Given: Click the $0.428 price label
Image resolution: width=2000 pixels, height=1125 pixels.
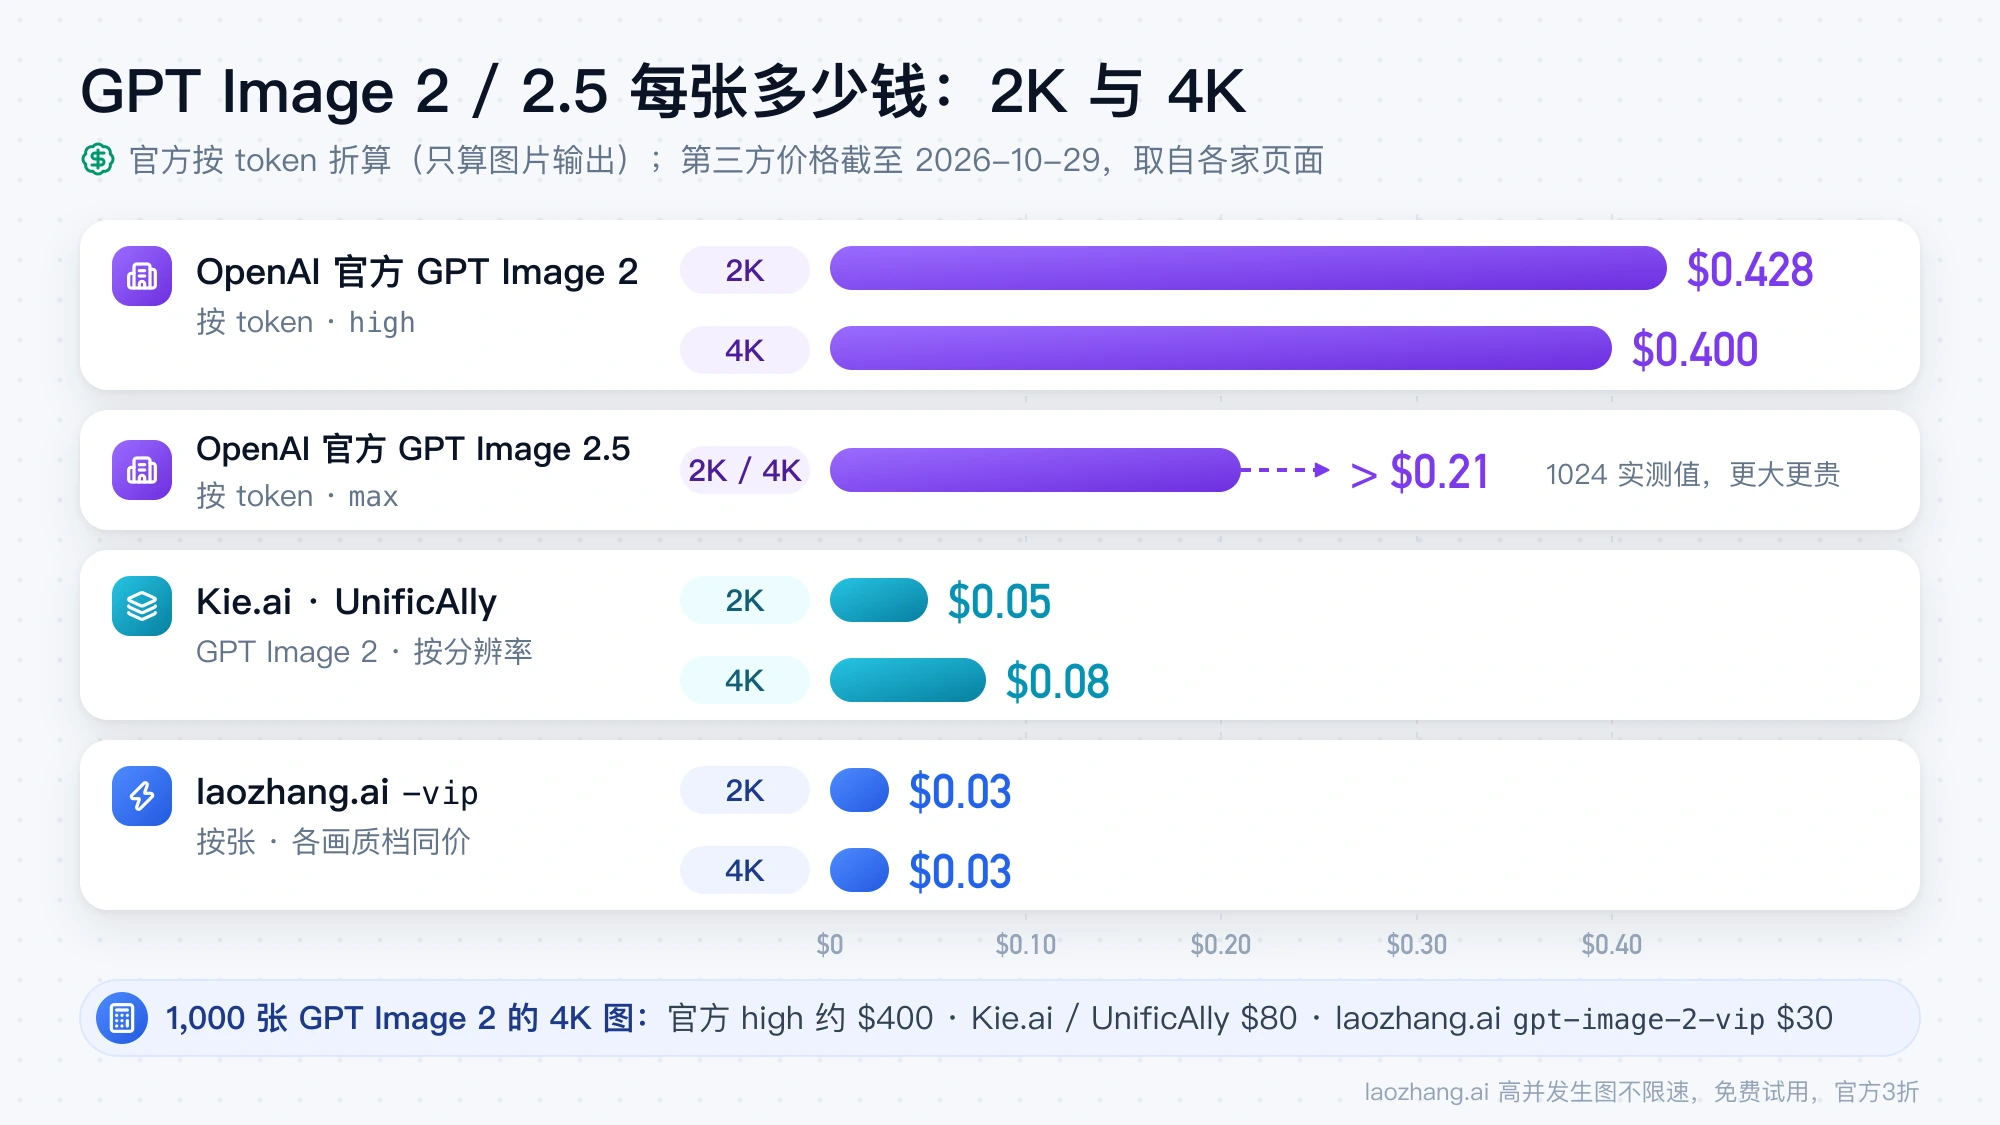Looking at the screenshot, I should pos(1750,270).
